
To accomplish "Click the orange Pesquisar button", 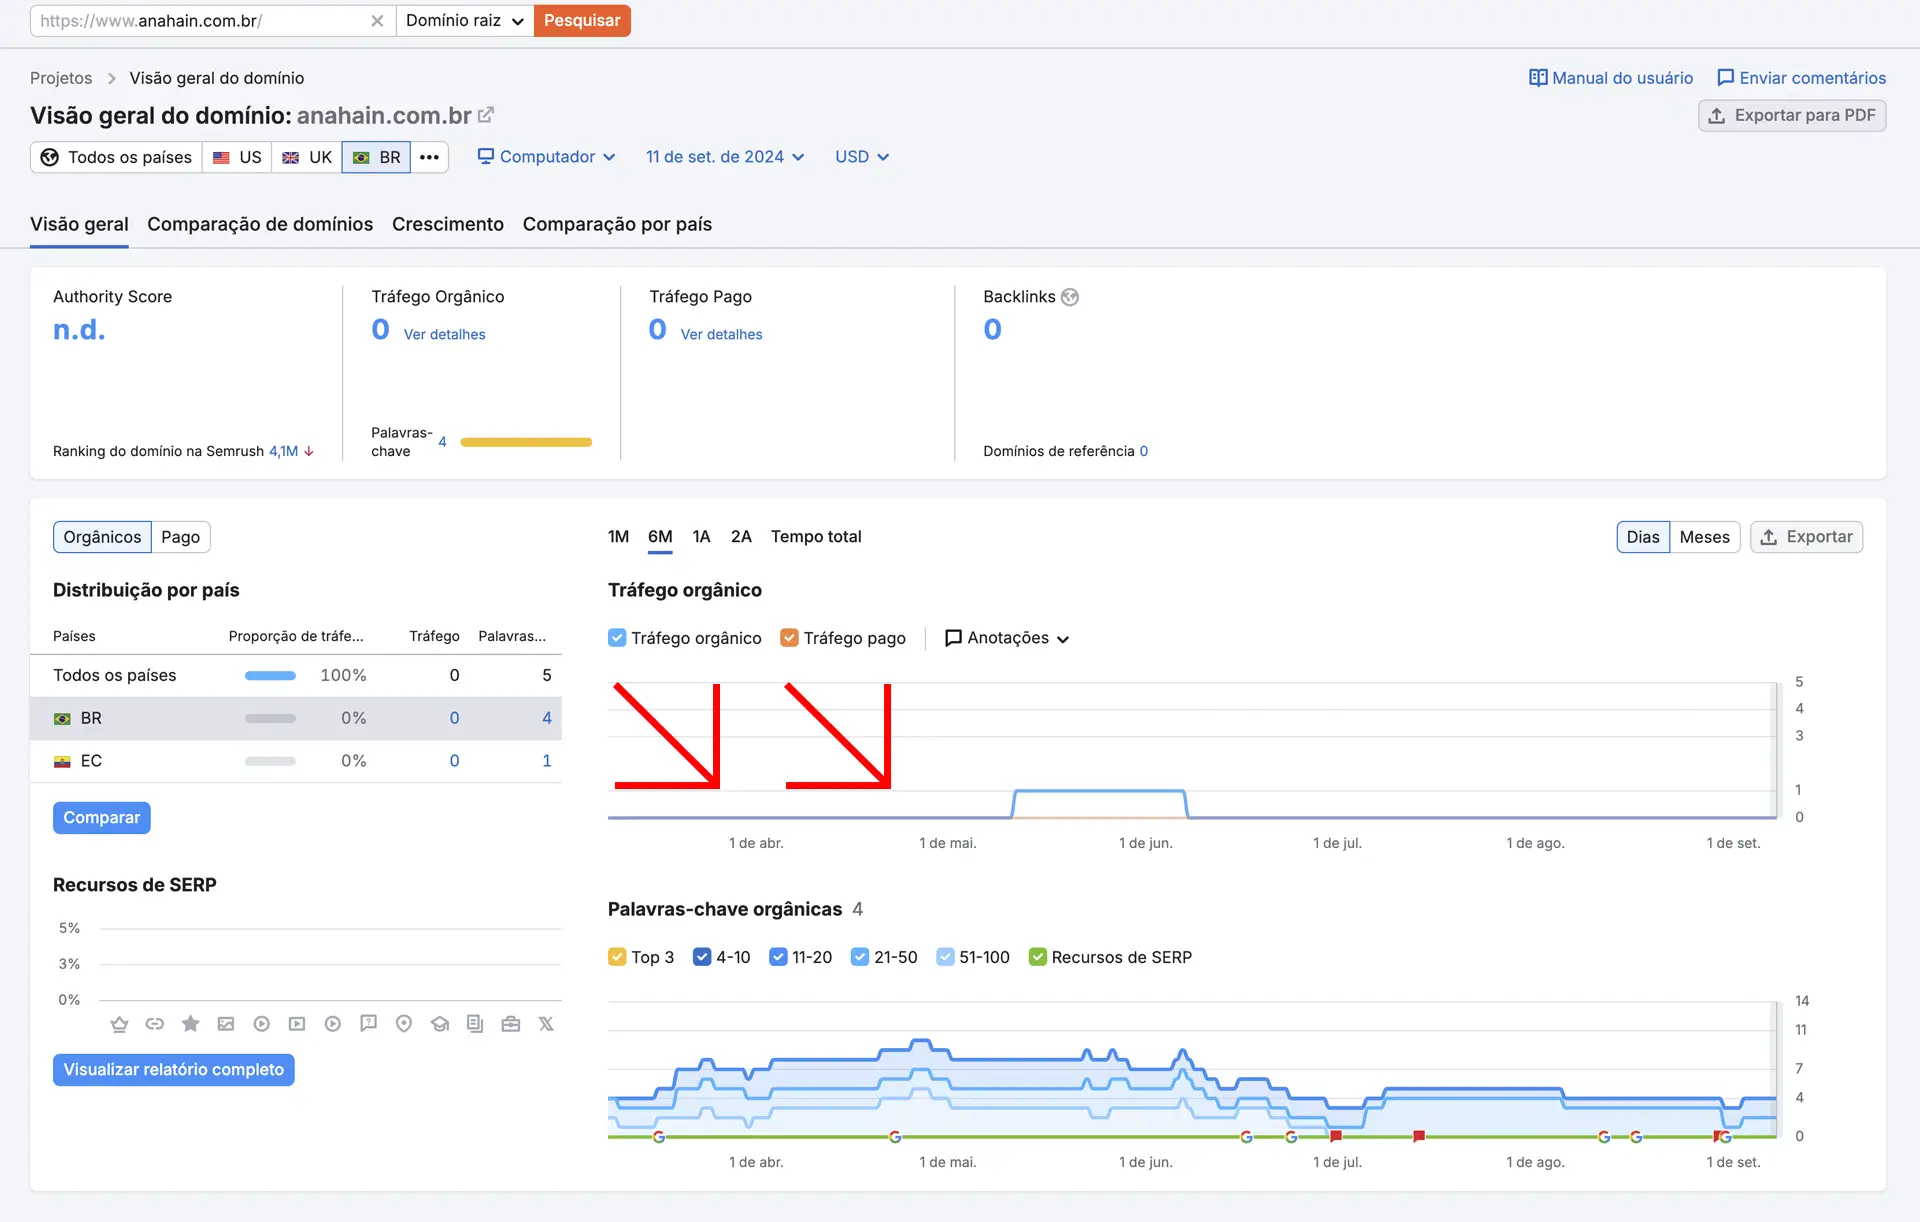I will click(582, 21).
